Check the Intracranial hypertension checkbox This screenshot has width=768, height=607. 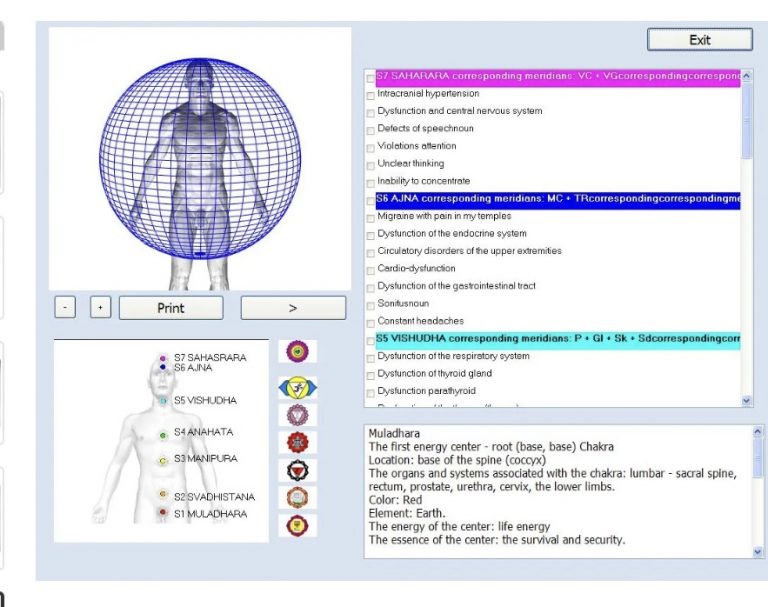coord(371,95)
